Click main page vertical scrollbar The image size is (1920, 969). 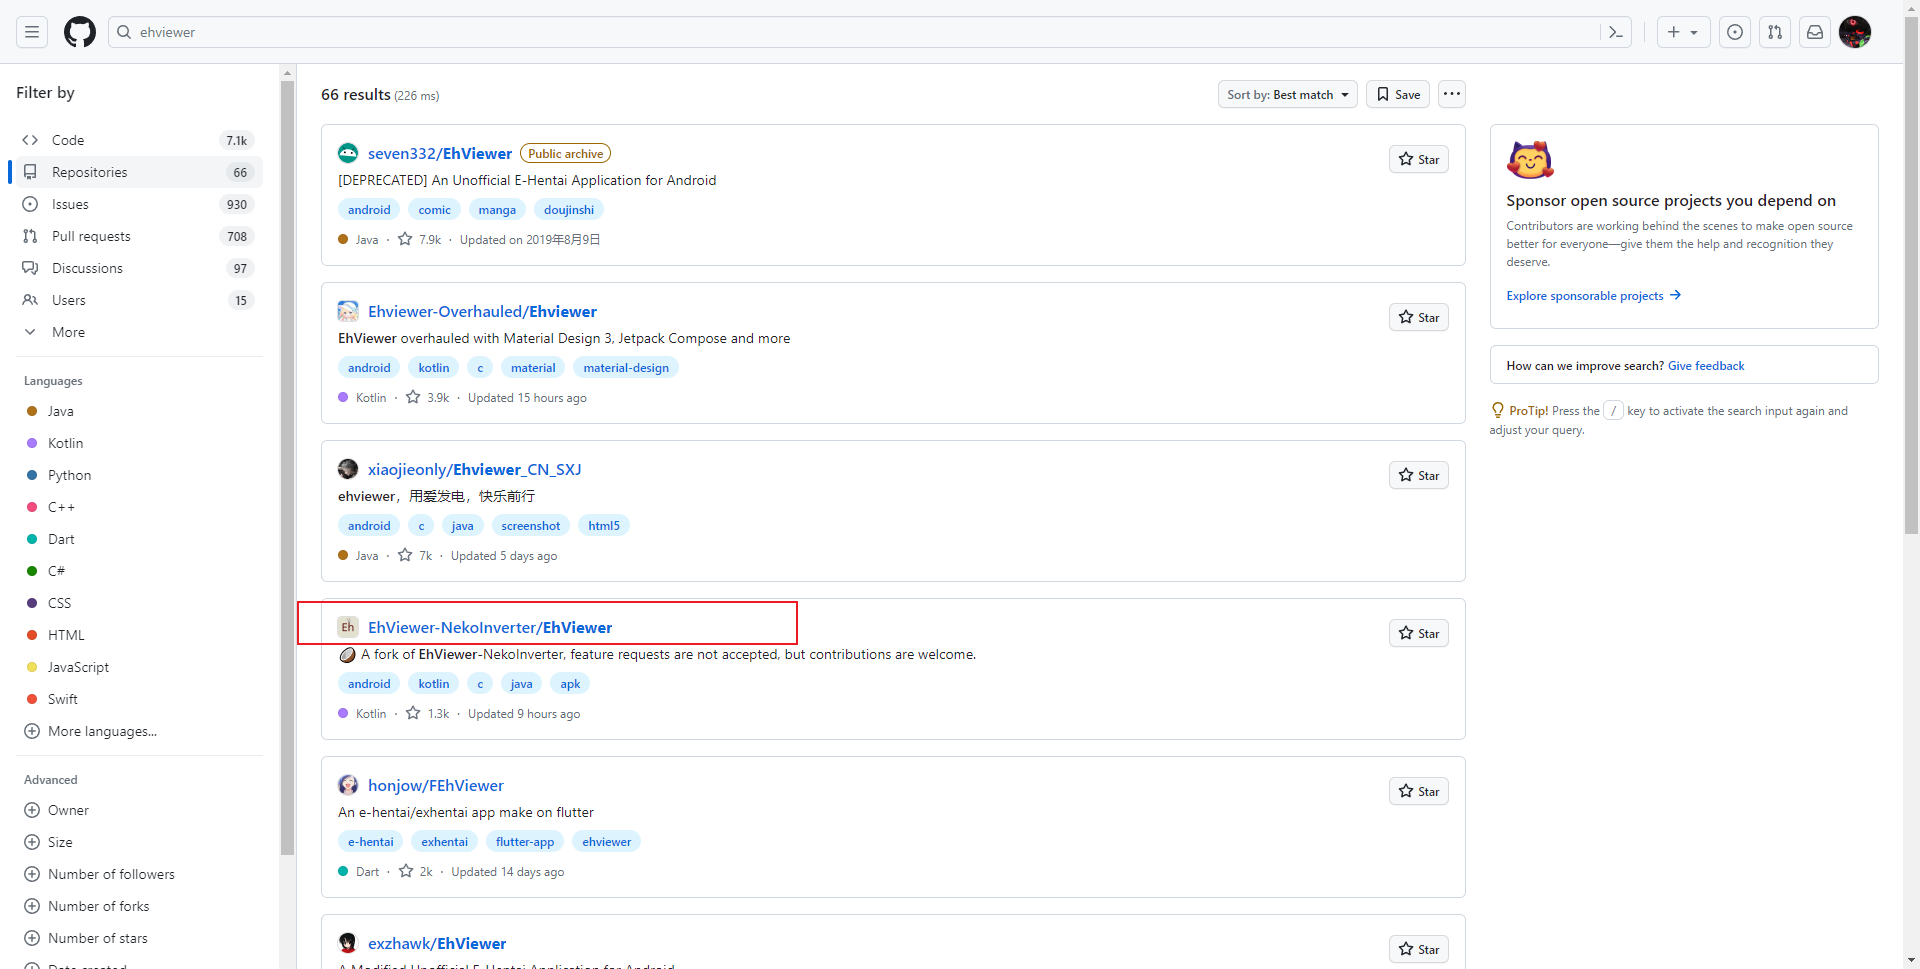(x=1912, y=275)
